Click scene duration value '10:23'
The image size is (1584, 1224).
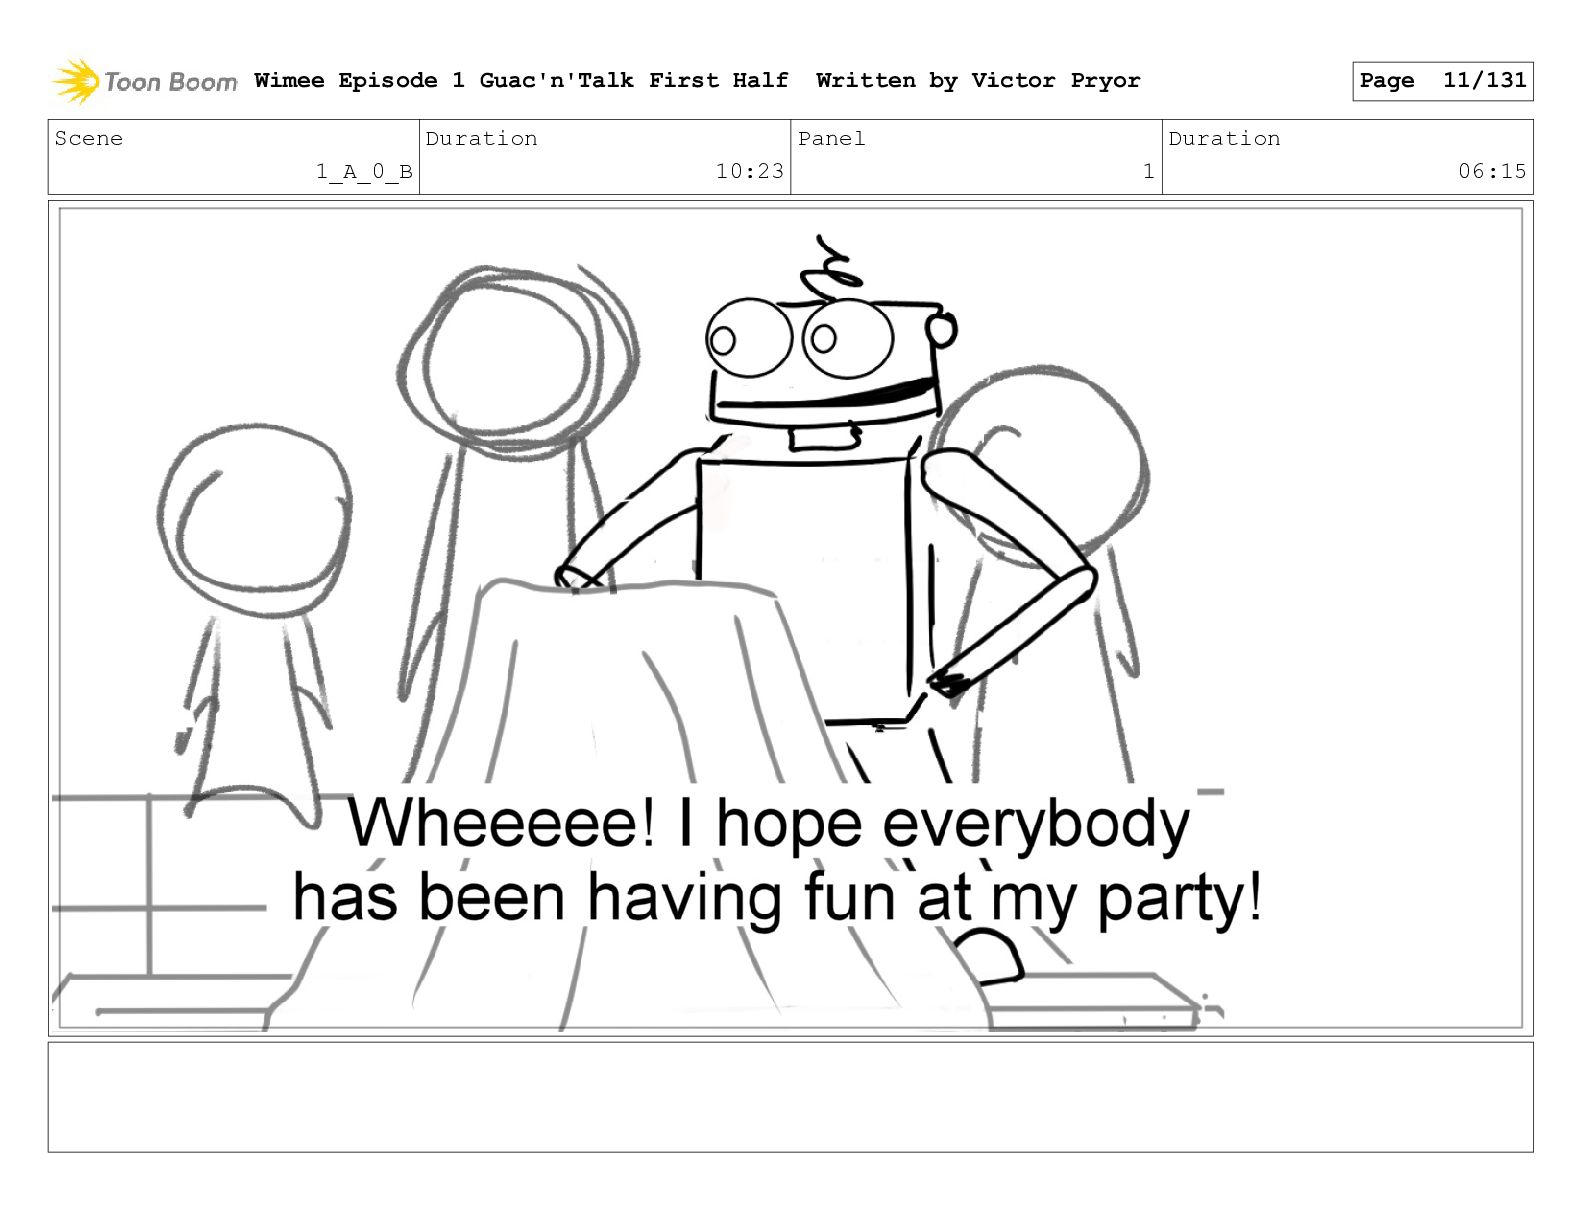point(750,171)
